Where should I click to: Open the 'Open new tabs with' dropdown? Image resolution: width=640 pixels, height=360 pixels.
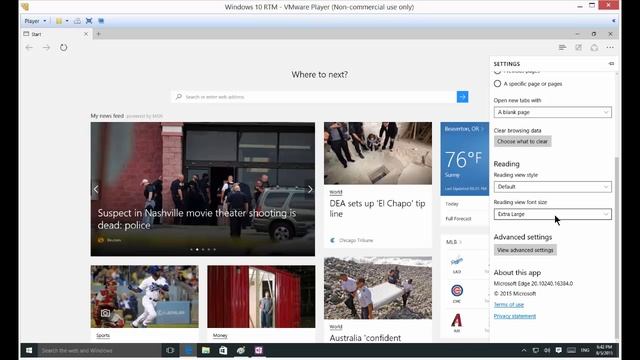(553, 112)
